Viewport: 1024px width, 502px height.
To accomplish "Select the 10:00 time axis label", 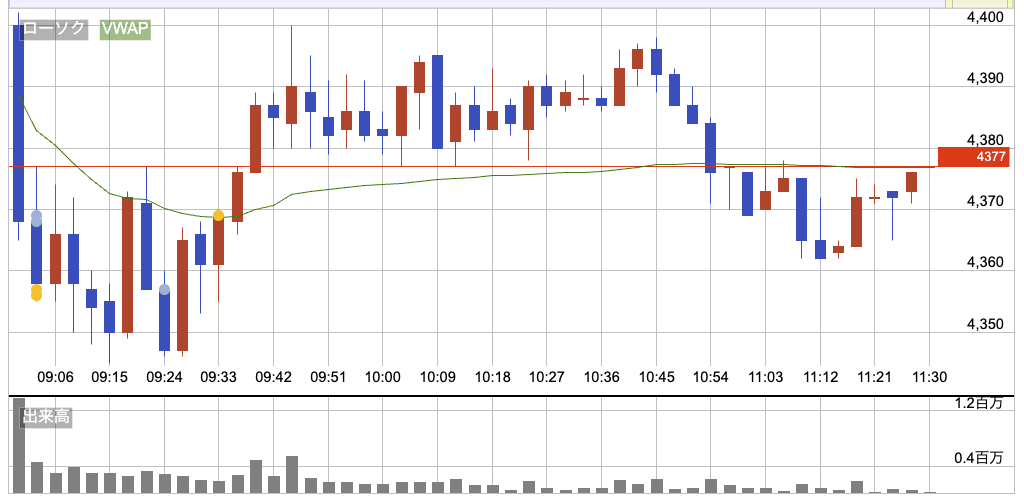I will pos(384,377).
